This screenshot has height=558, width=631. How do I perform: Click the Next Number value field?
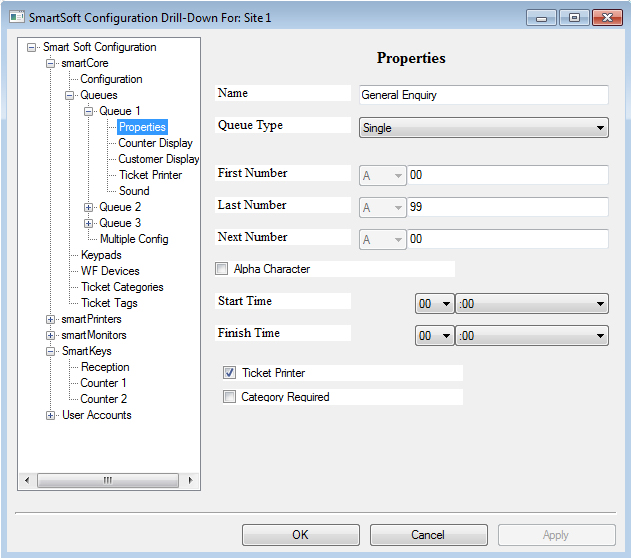coord(508,239)
